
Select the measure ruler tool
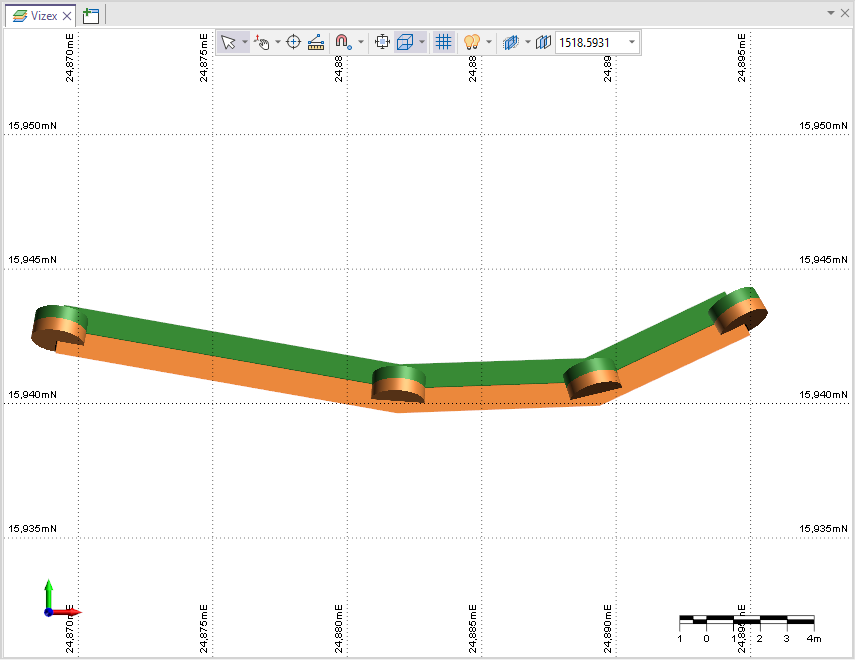[316, 42]
